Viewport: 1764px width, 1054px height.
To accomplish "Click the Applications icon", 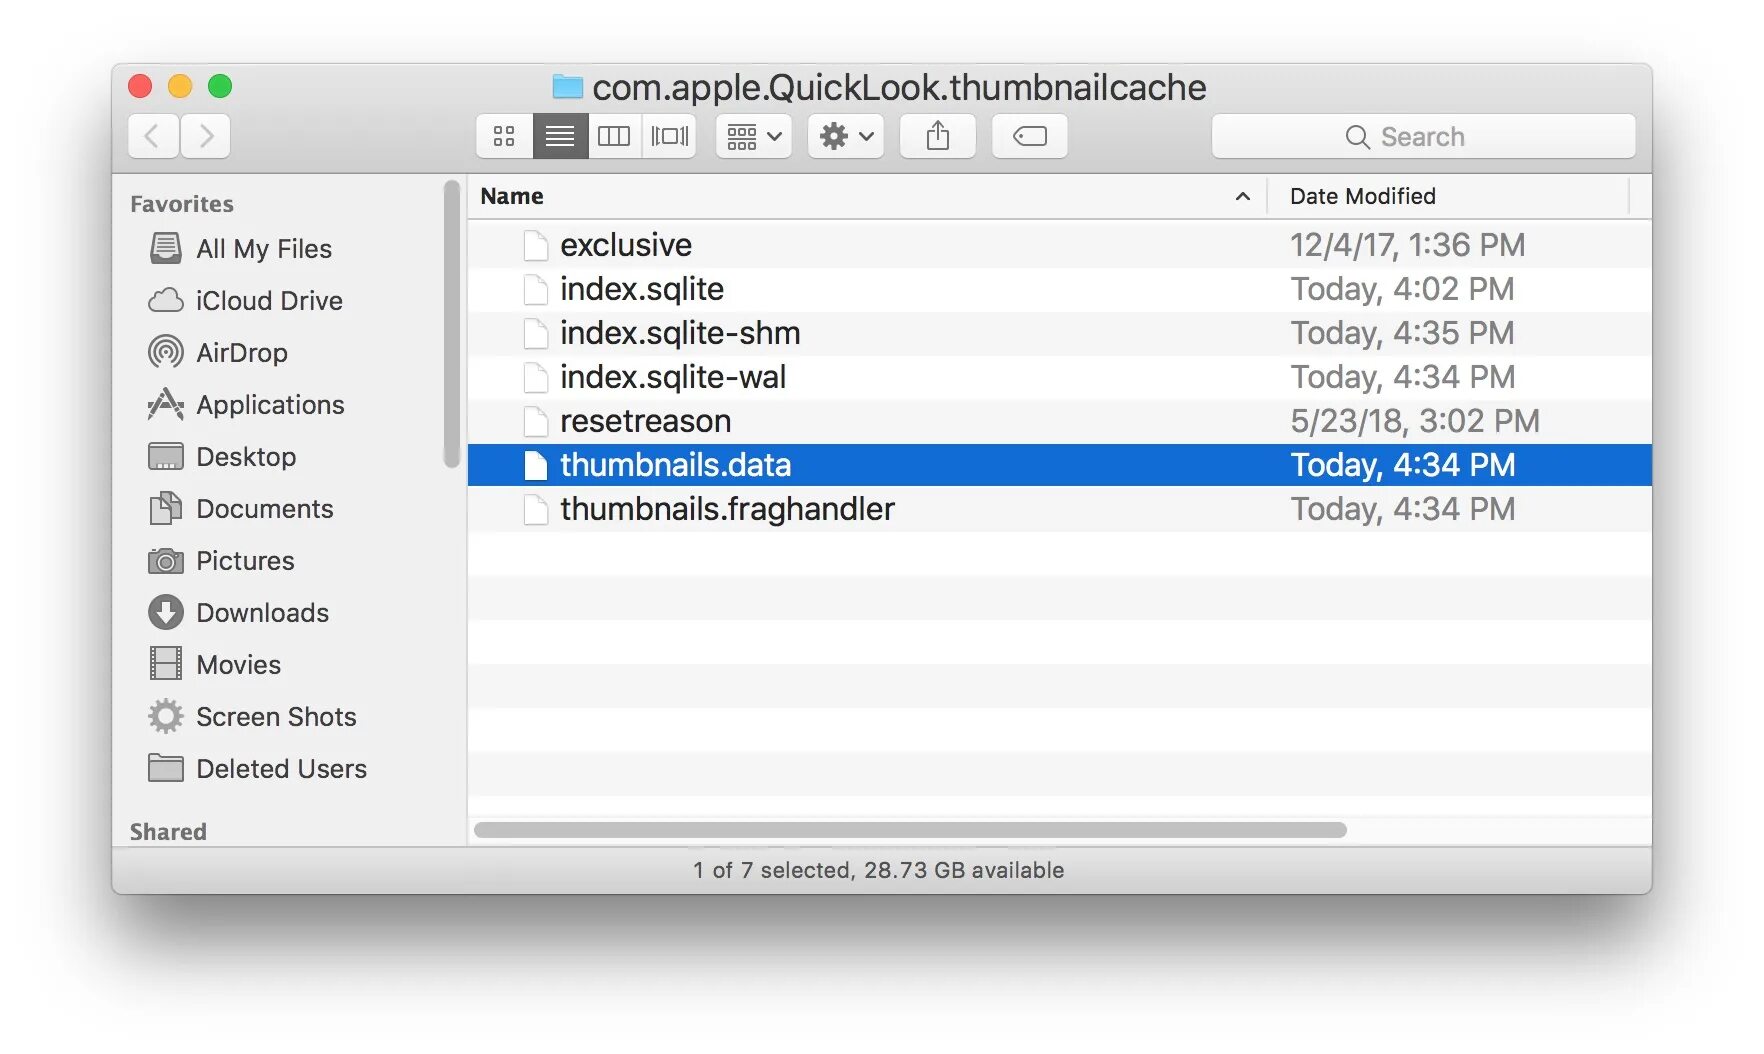I will [165, 404].
